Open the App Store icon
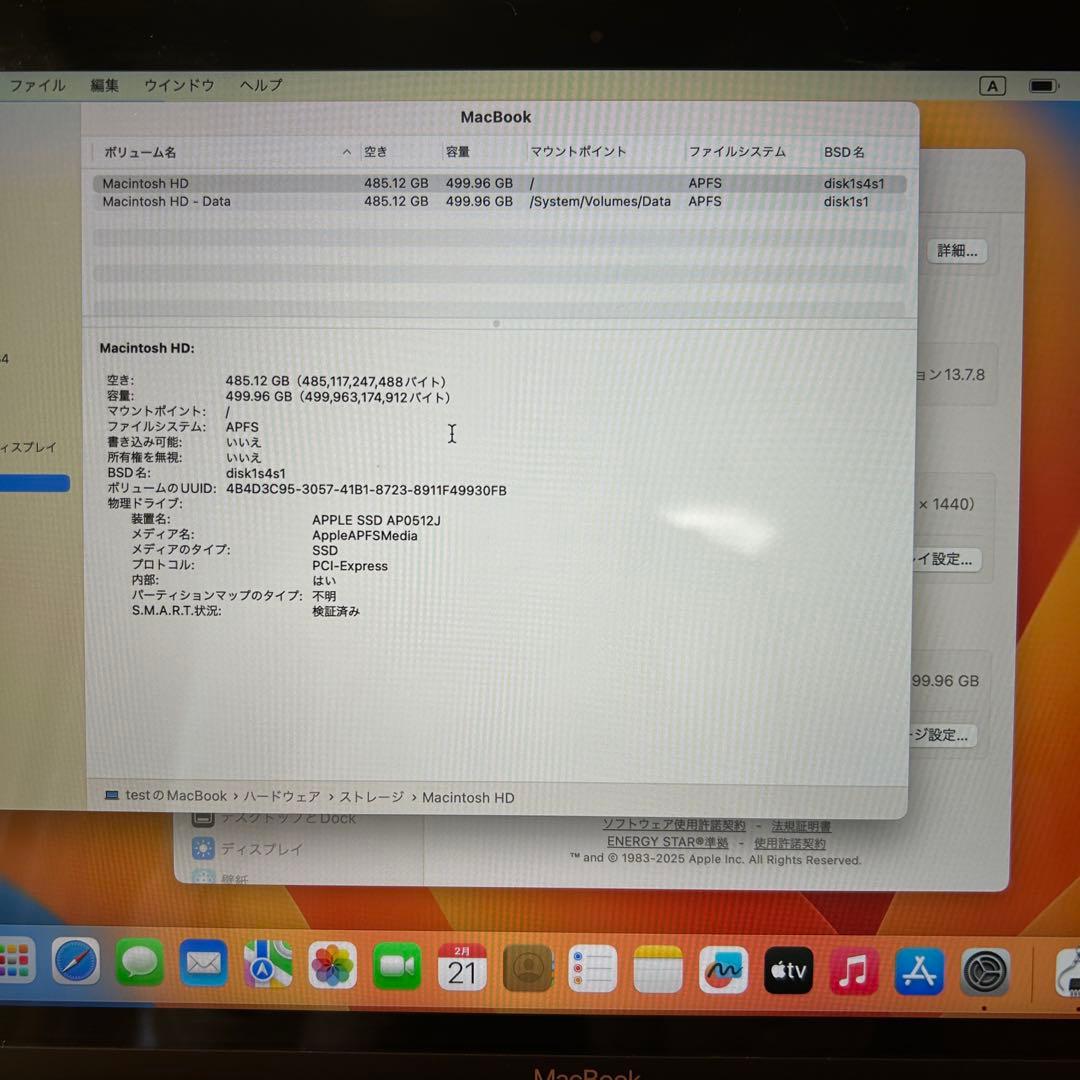 pyautogui.click(x=917, y=968)
